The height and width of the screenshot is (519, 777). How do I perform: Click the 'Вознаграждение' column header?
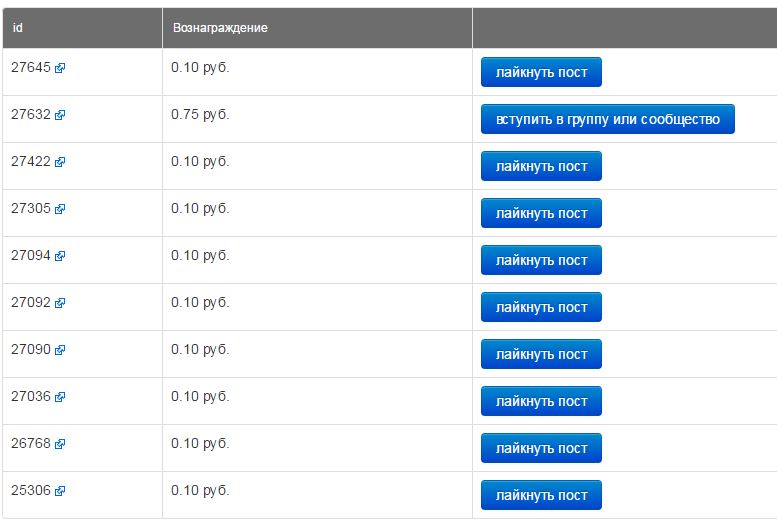[x=220, y=28]
